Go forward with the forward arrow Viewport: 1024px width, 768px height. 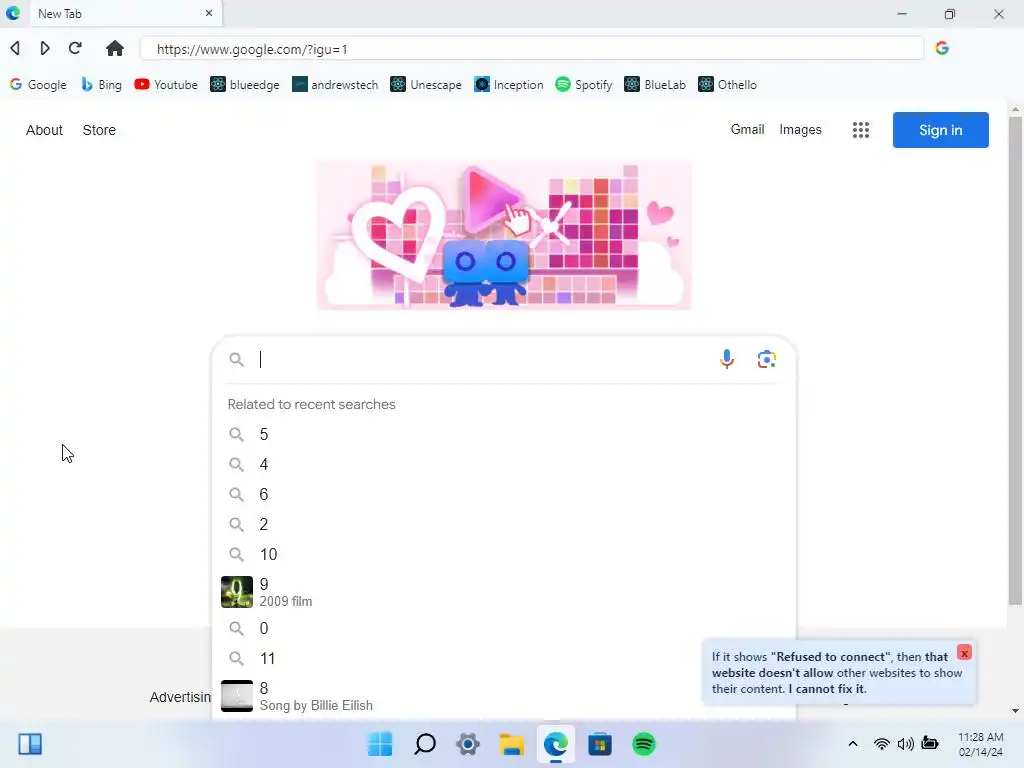coord(45,48)
